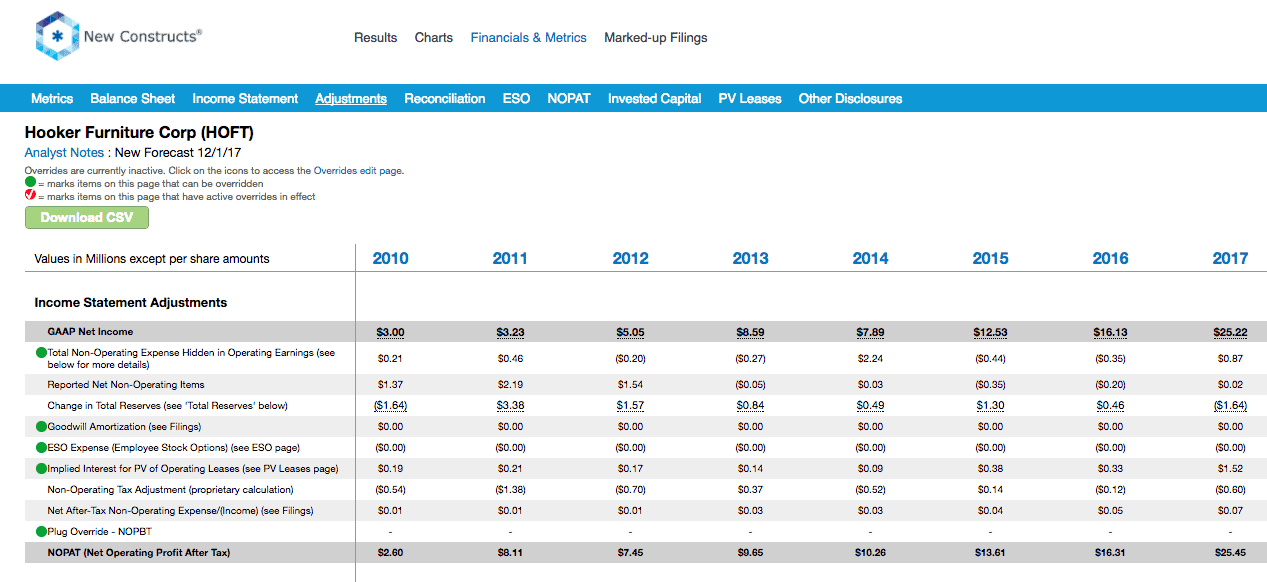Switch to the Income Statement tab

point(245,98)
